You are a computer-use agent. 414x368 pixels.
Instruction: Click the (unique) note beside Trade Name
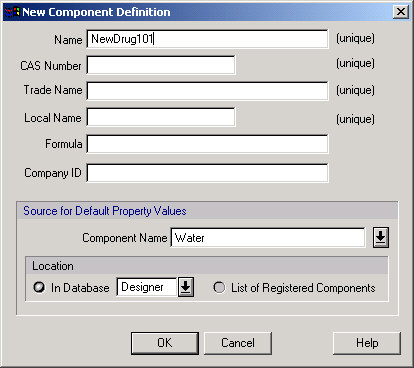[x=355, y=90]
